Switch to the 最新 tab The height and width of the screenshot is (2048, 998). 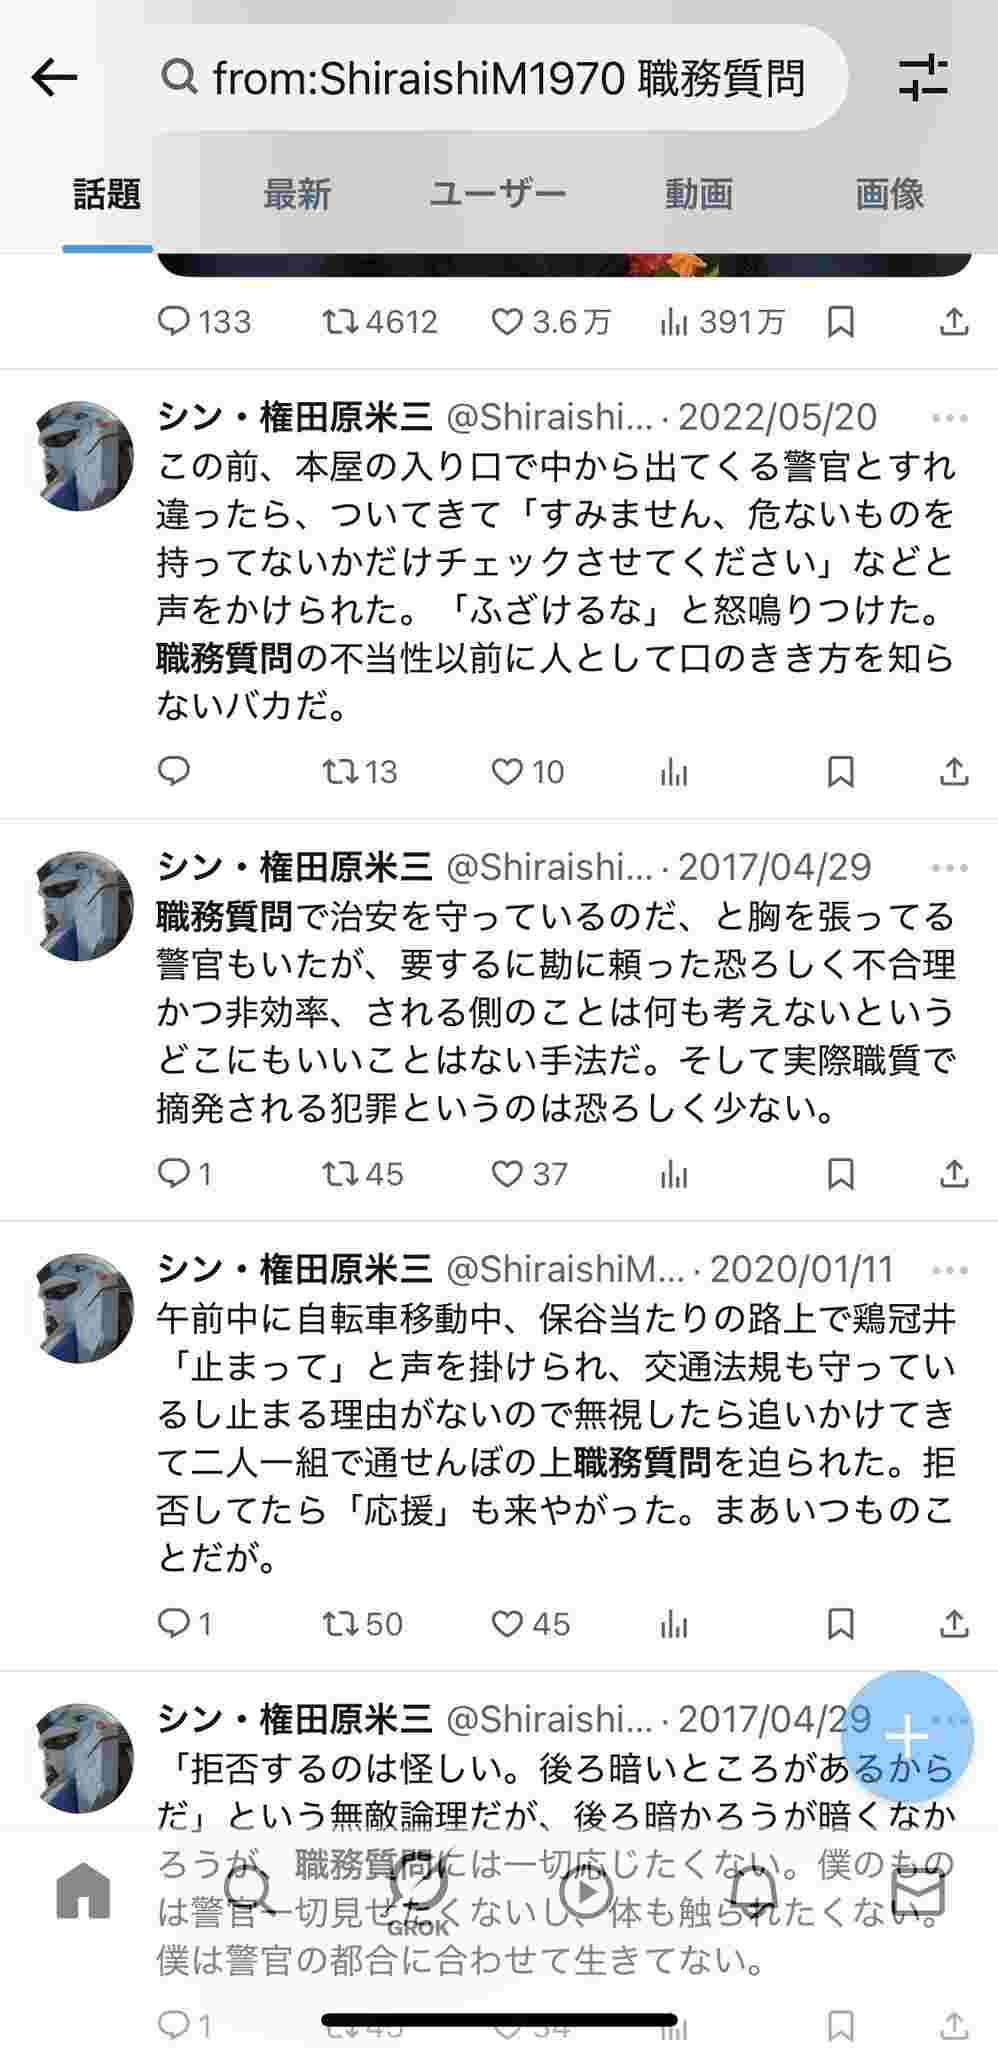(296, 194)
